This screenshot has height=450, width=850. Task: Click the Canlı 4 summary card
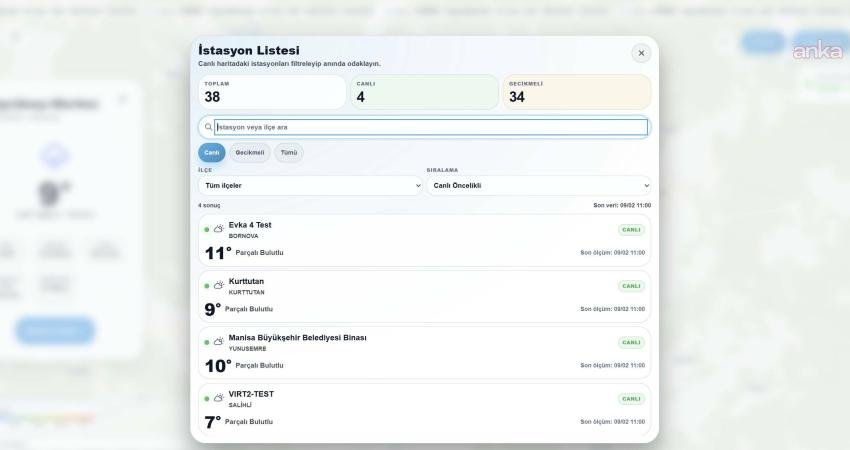pyautogui.click(x=424, y=92)
